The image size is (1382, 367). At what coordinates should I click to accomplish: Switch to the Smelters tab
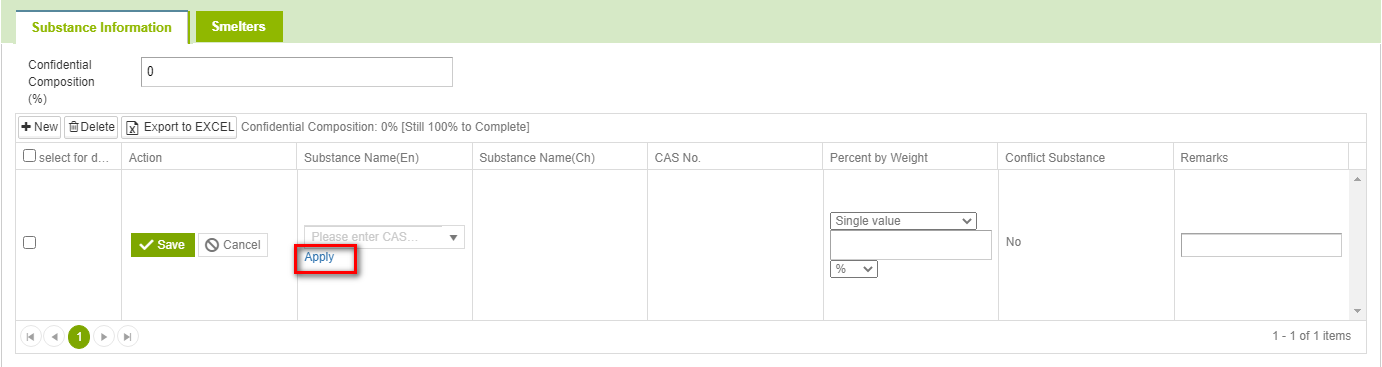coord(239,27)
